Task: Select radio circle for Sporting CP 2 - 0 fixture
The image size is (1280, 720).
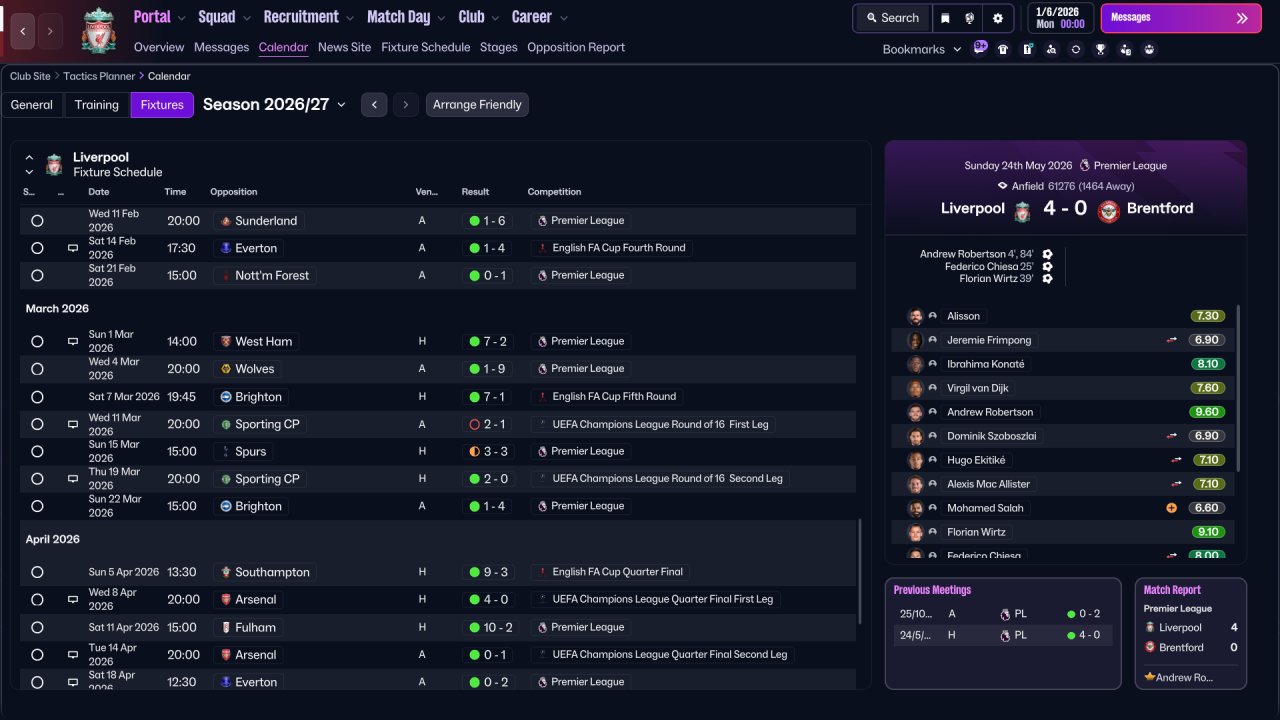Action: pos(37,479)
